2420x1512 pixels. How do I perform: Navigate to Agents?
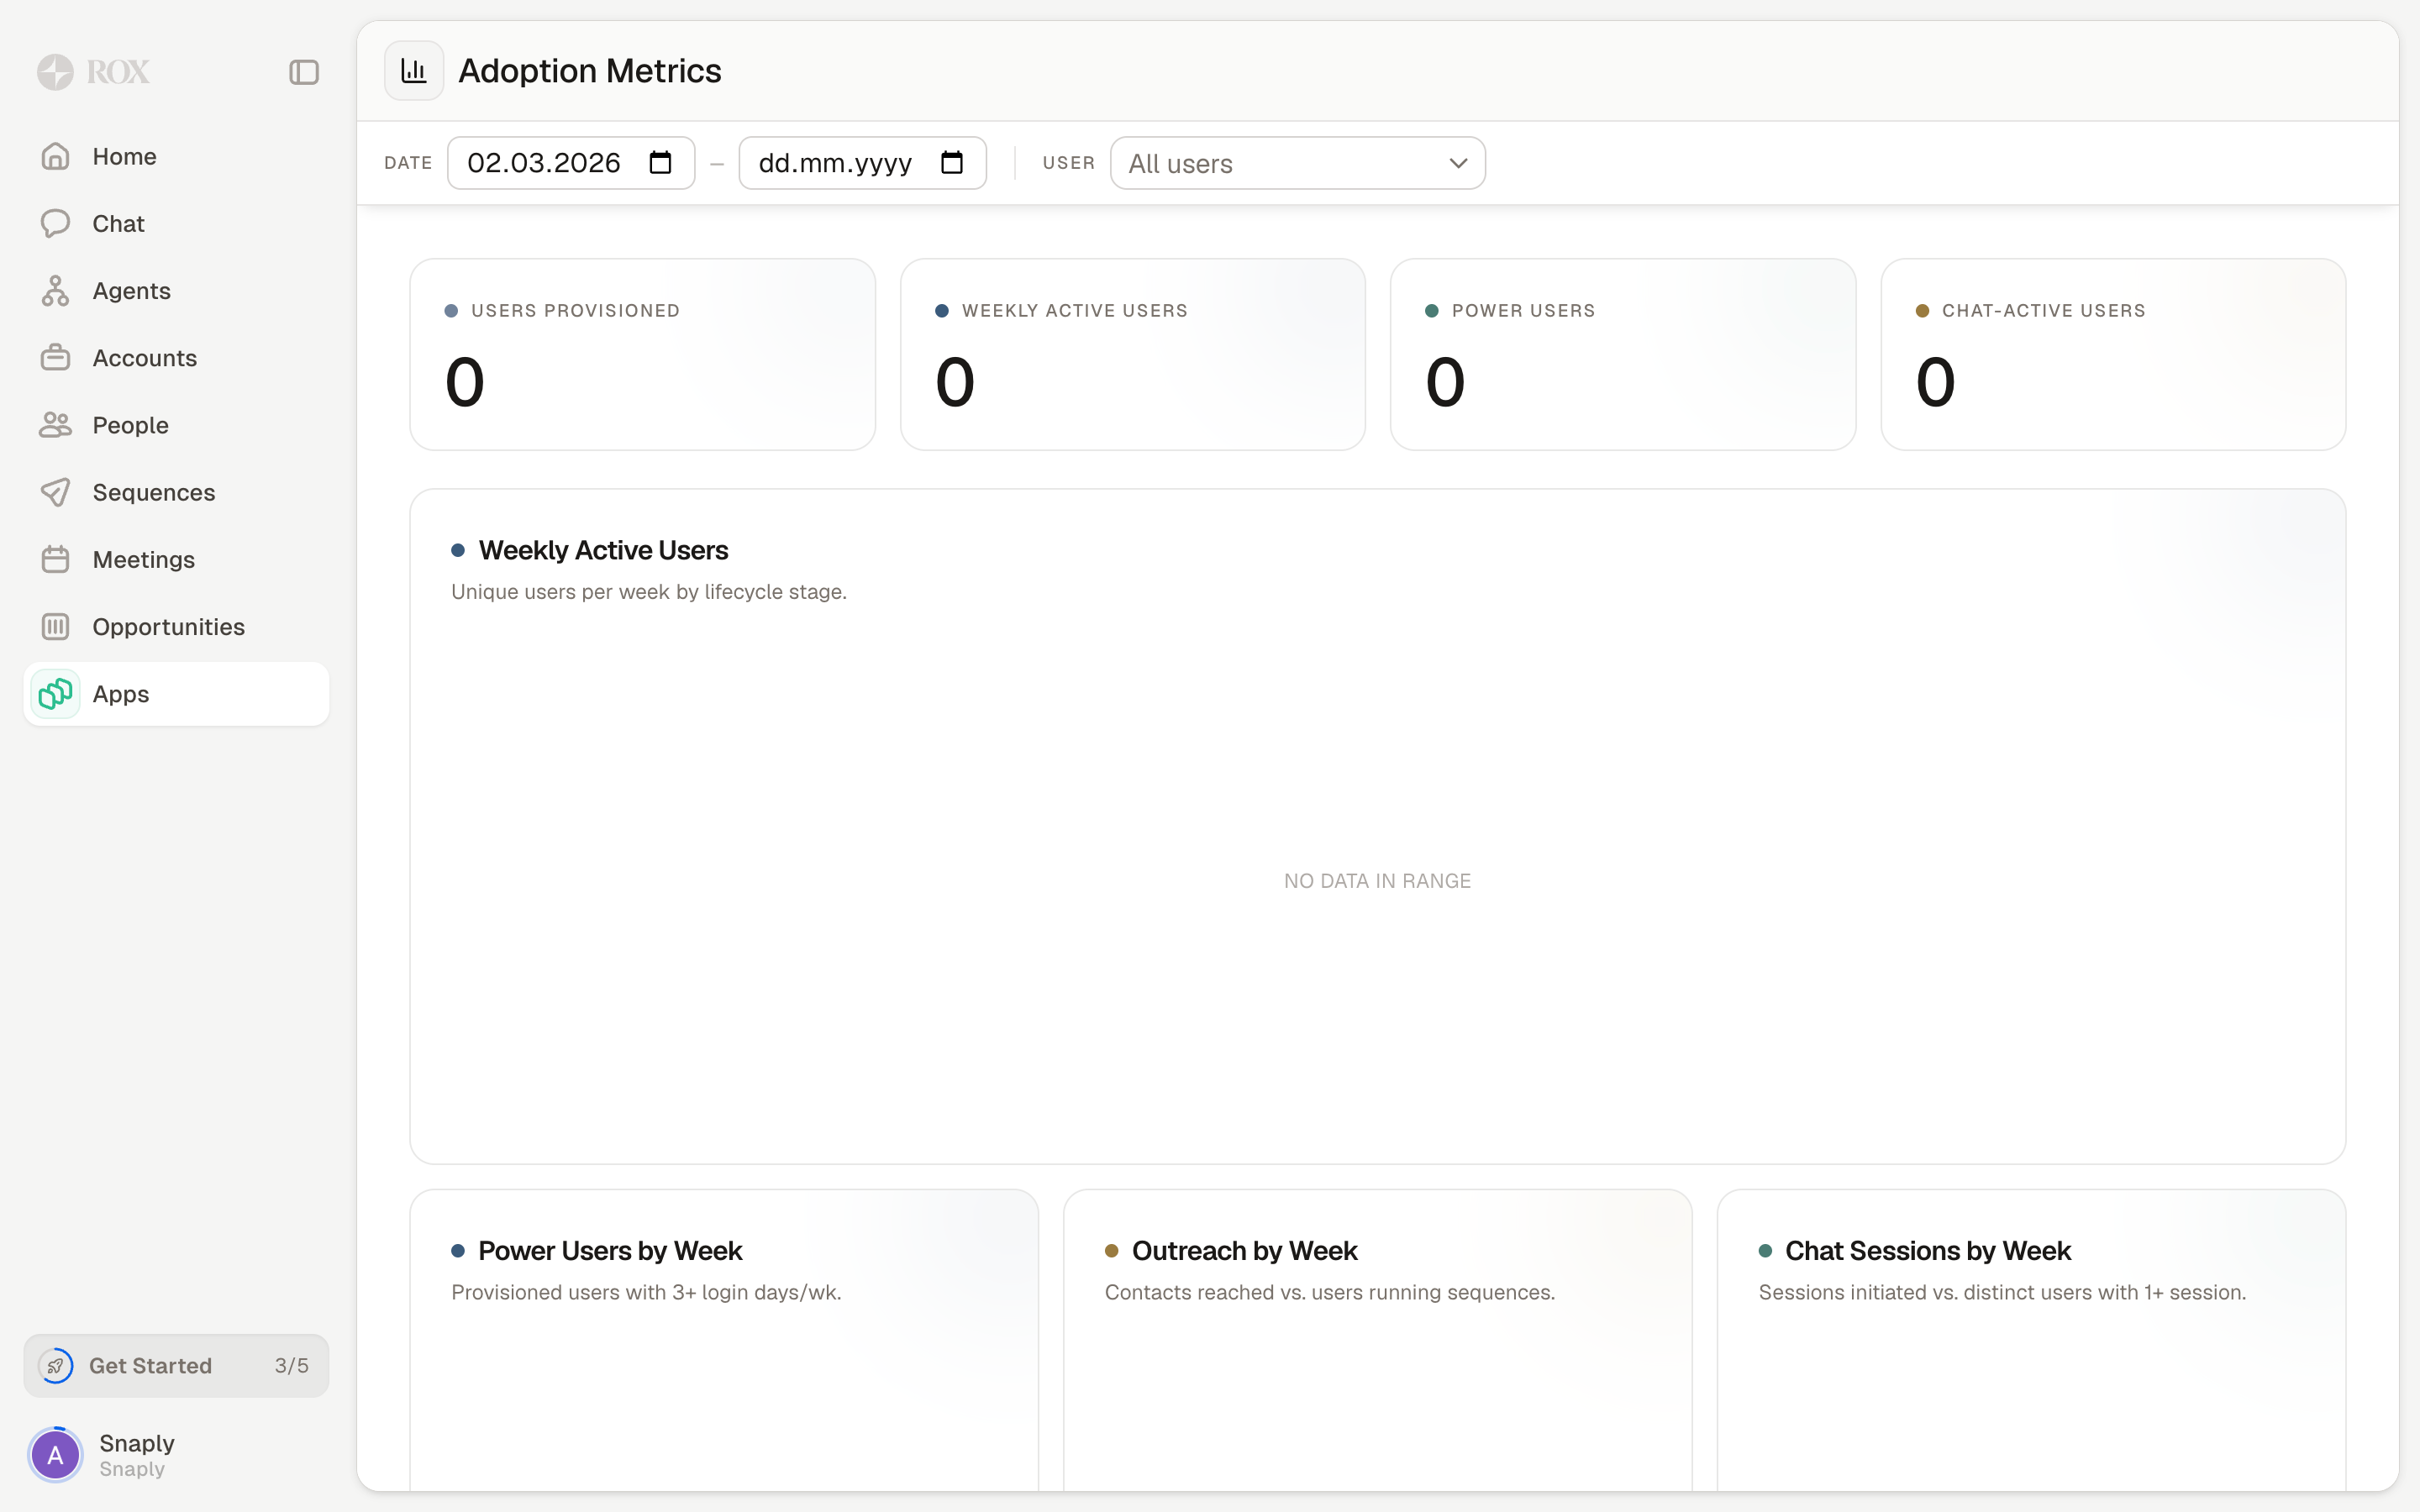point(176,290)
